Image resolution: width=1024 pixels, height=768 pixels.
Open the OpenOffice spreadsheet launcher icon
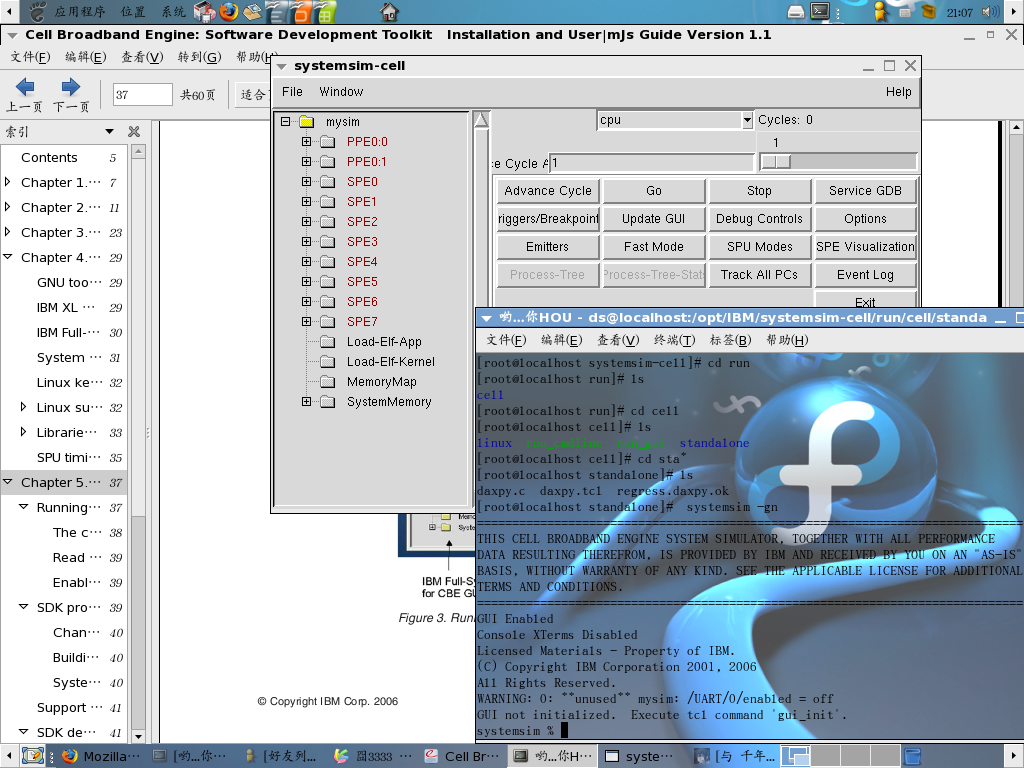324,11
